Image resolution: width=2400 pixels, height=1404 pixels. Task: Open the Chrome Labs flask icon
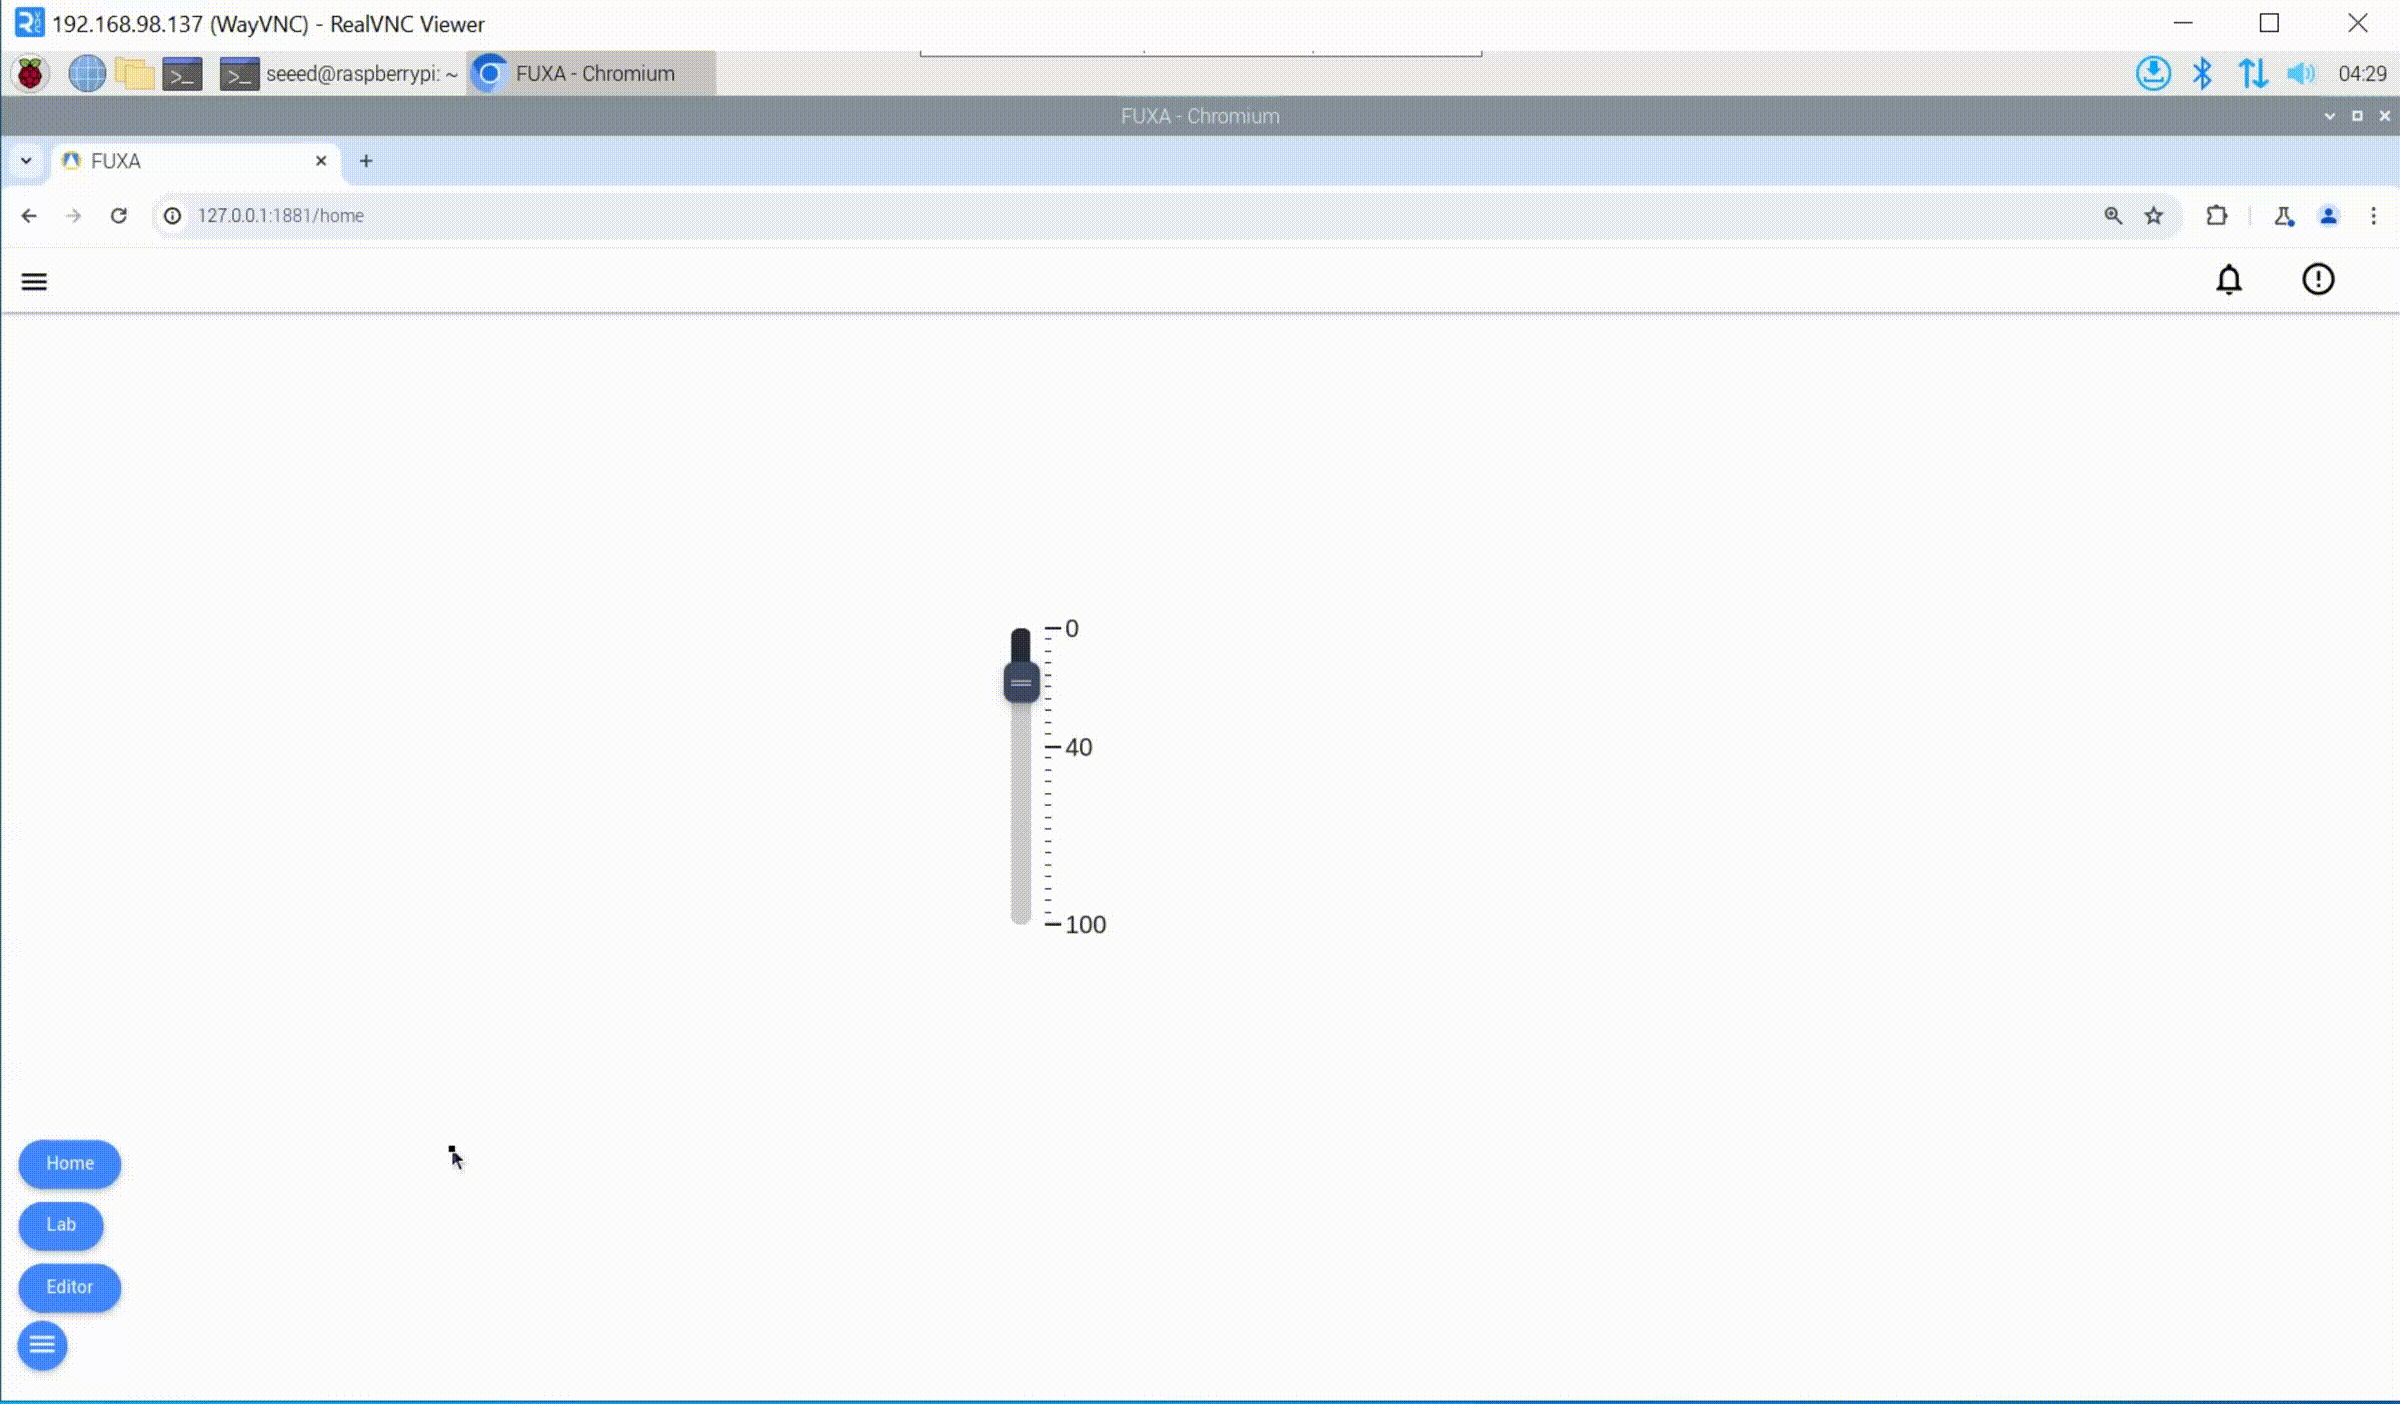click(x=2283, y=216)
